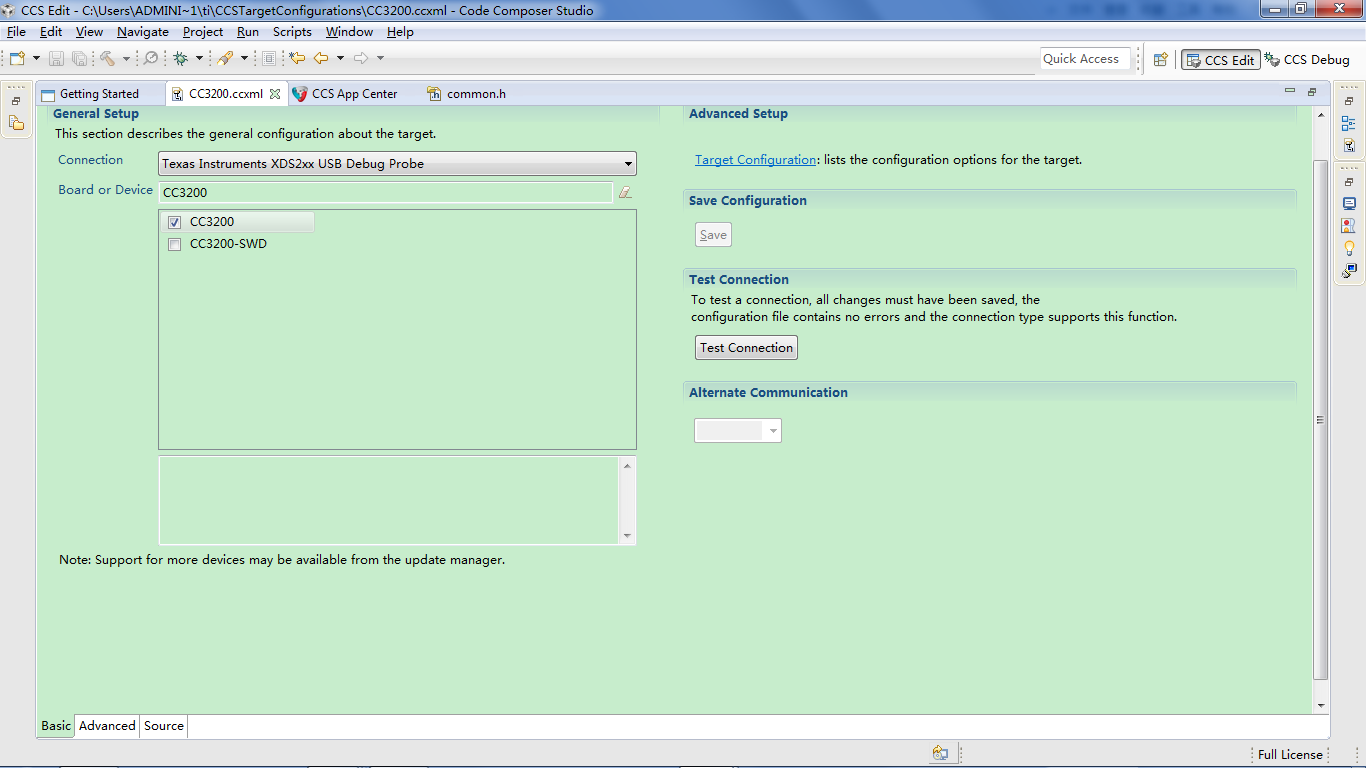Image resolution: width=1366 pixels, height=768 pixels.
Task: Minimize the editor area
Action: [x=1290, y=92]
